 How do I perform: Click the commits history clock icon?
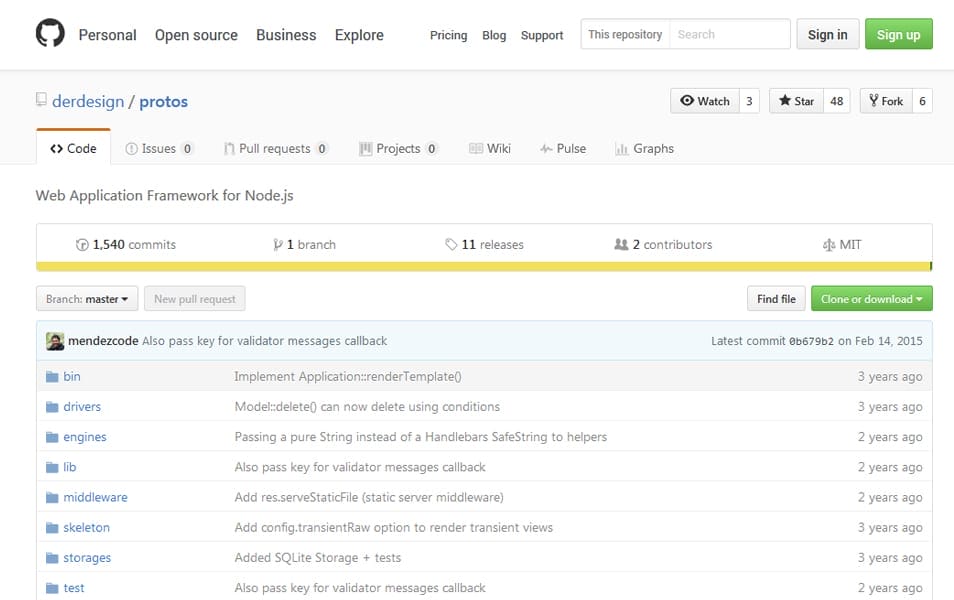82,245
